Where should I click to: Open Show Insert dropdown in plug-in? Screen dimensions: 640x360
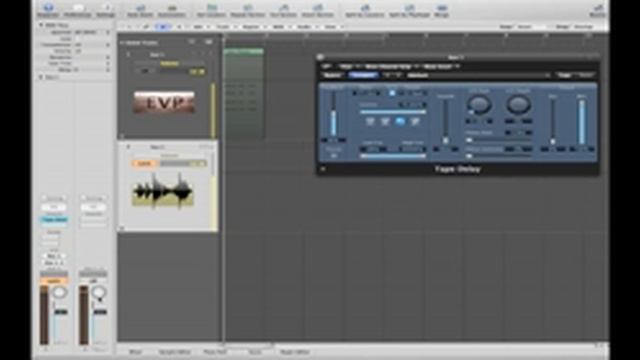pyautogui.click(x=440, y=66)
